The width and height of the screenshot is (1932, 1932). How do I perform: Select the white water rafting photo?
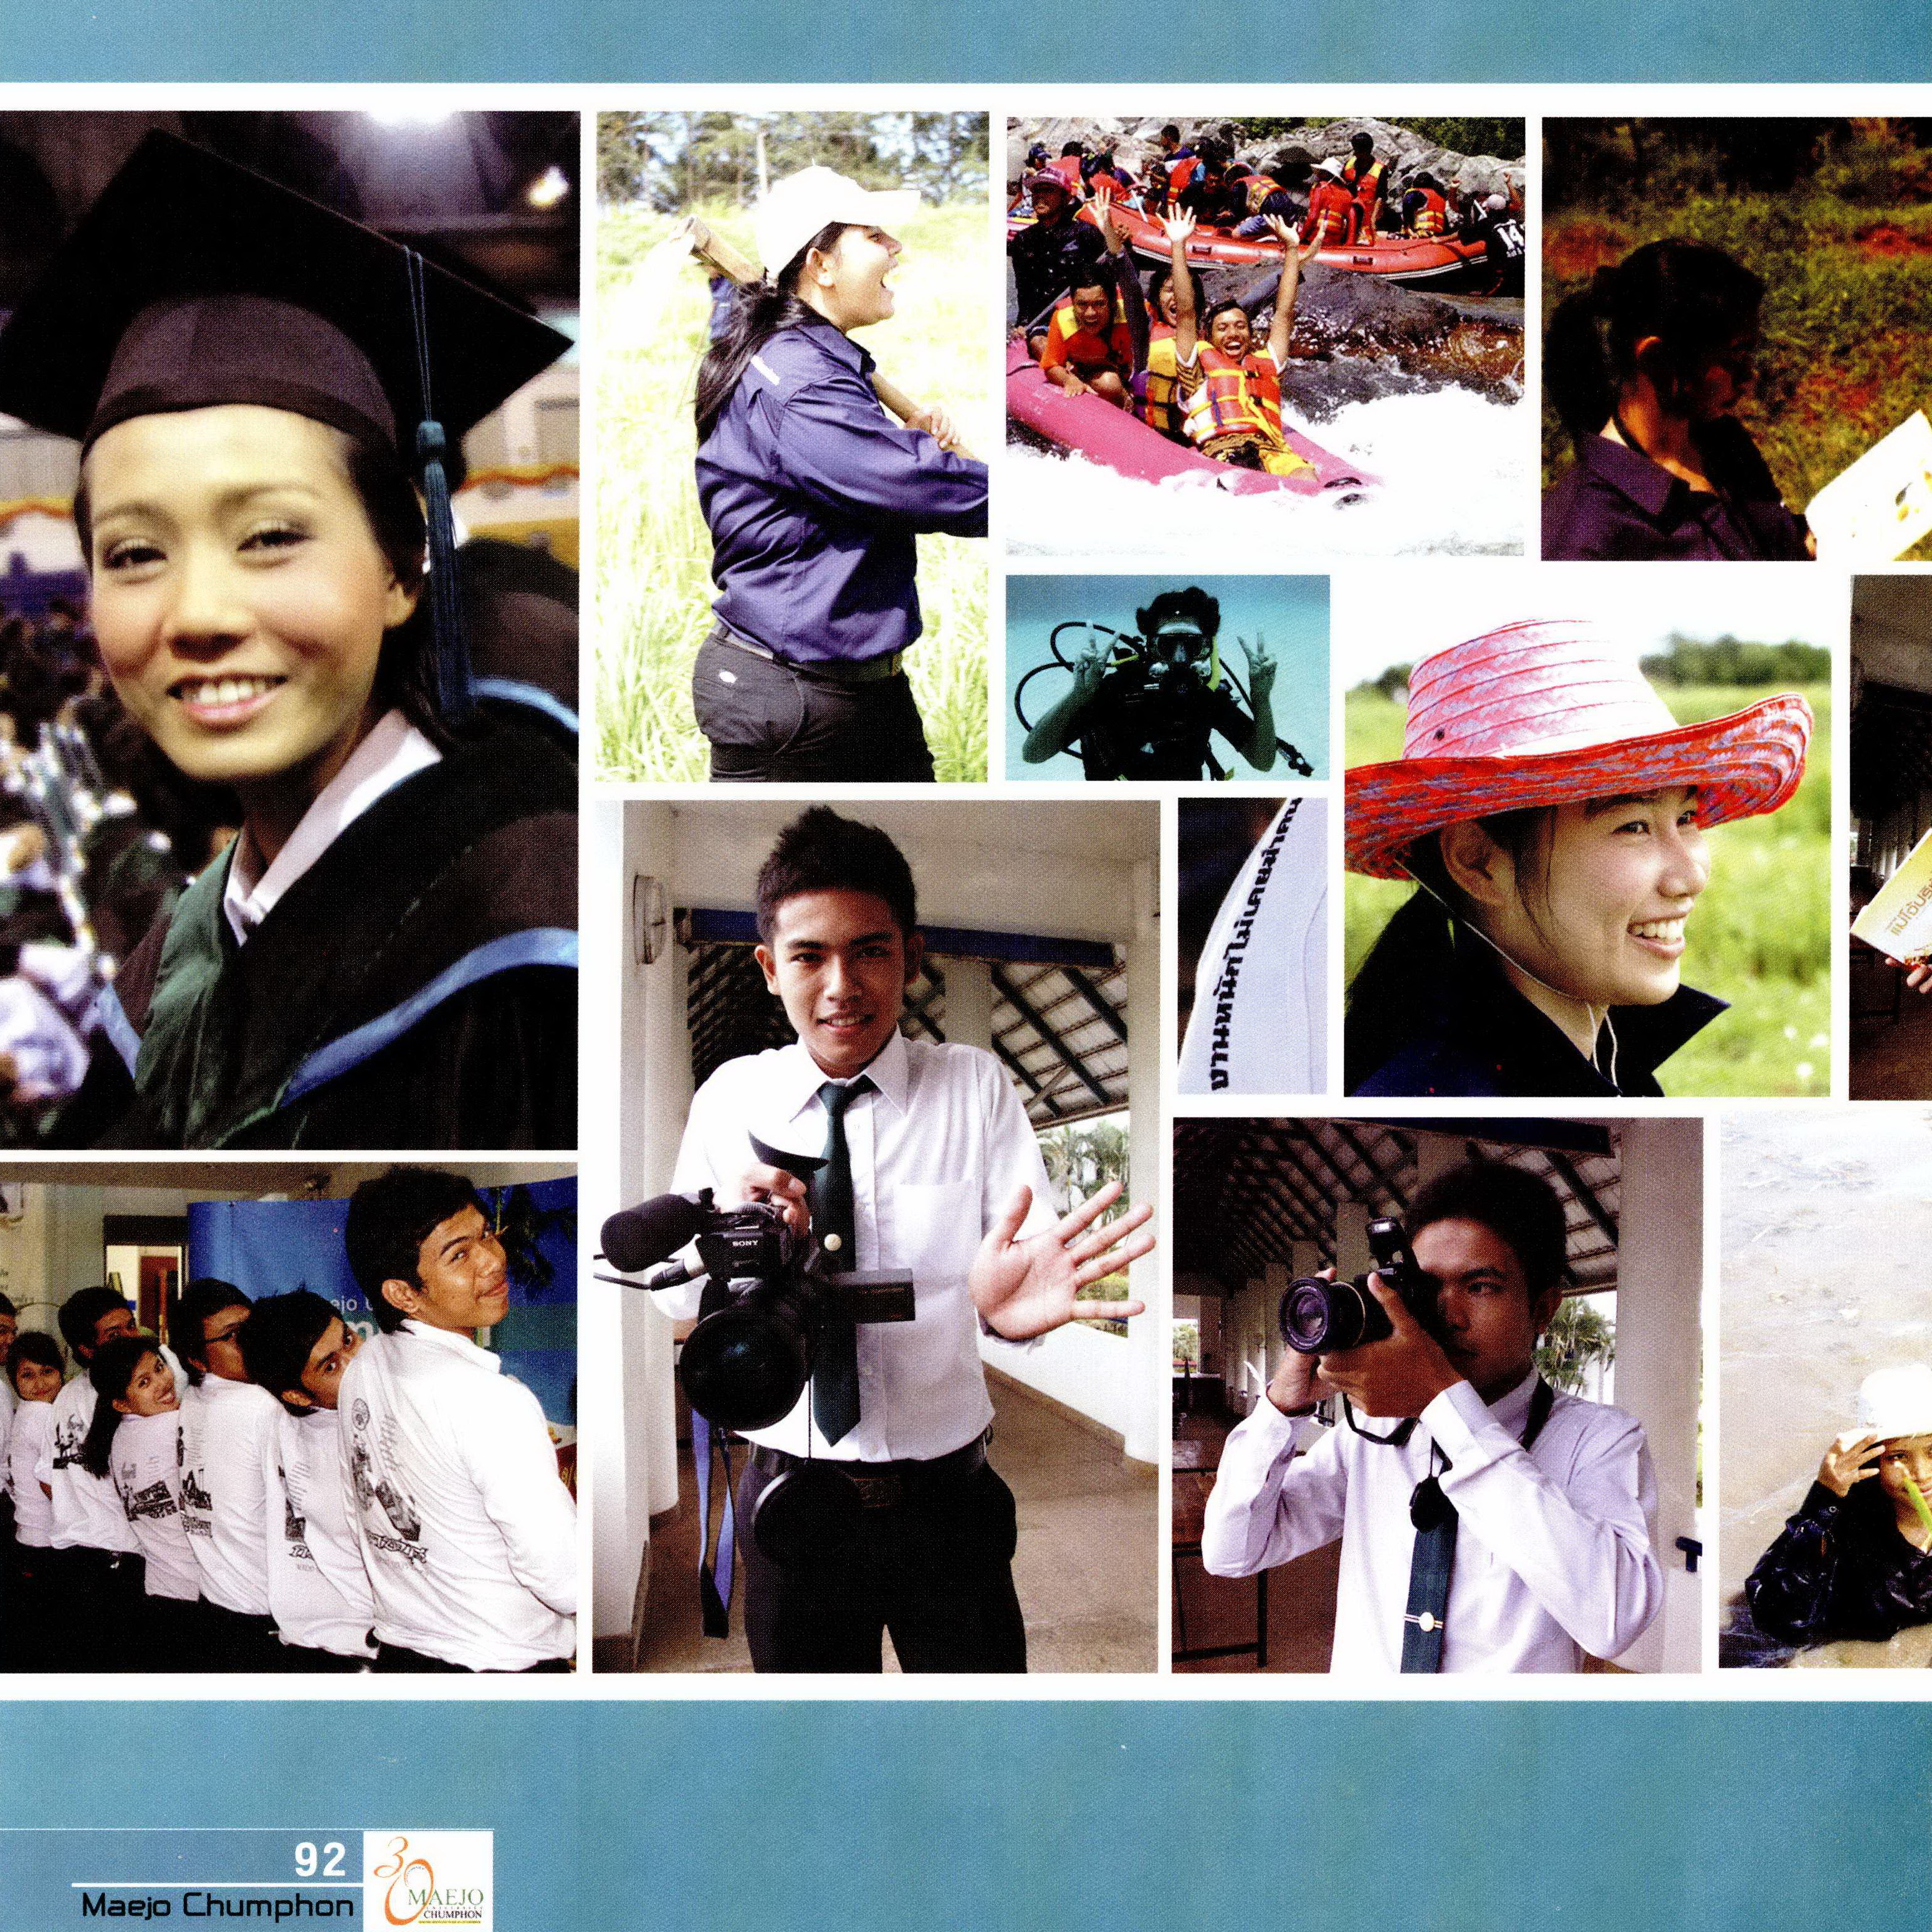tap(1265, 335)
